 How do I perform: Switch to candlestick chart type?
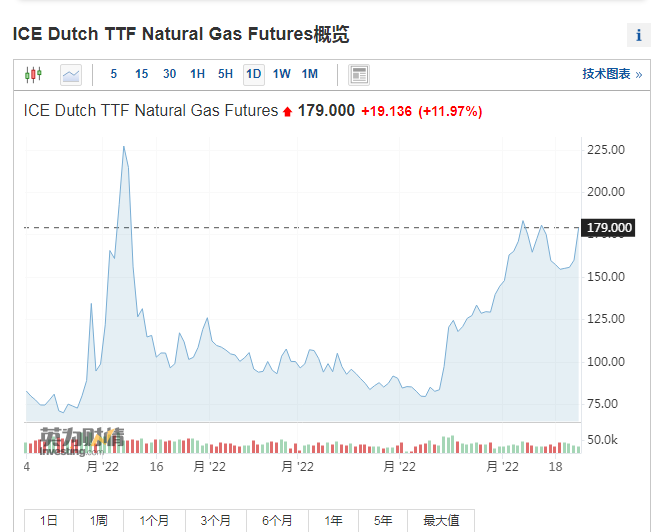[34, 74]
